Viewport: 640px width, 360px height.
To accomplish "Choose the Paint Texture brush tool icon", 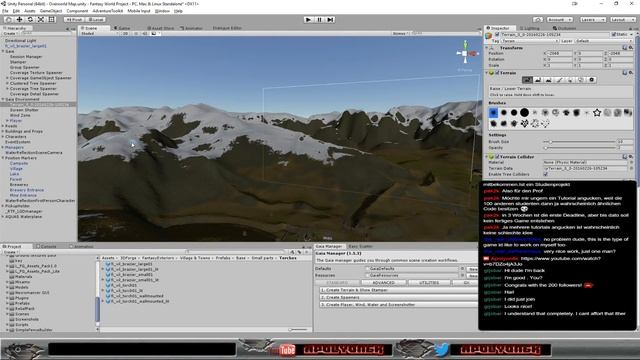I will 560,80.
